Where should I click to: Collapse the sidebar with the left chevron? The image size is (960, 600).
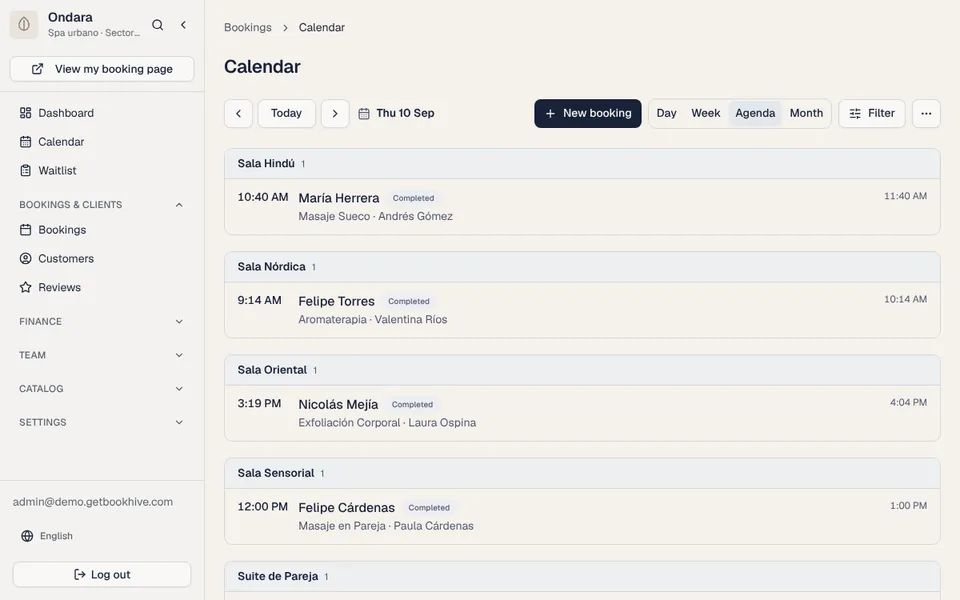click(x=183, y=24)
